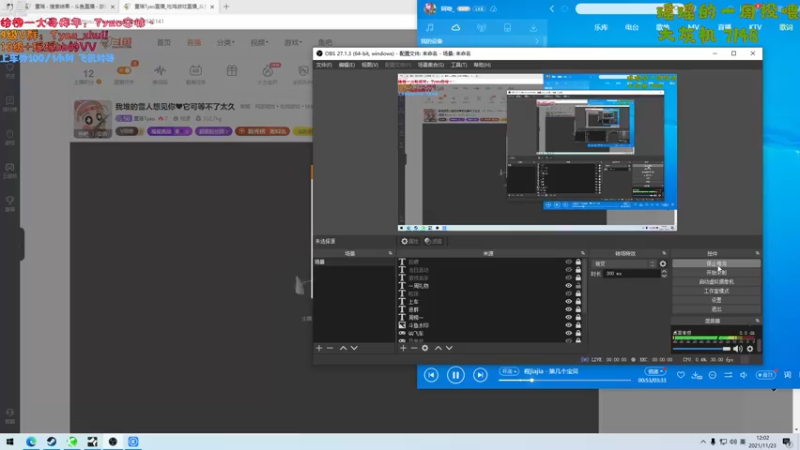Pause the playing song
The height and width of the screenshot is (450, 800).
456,375
